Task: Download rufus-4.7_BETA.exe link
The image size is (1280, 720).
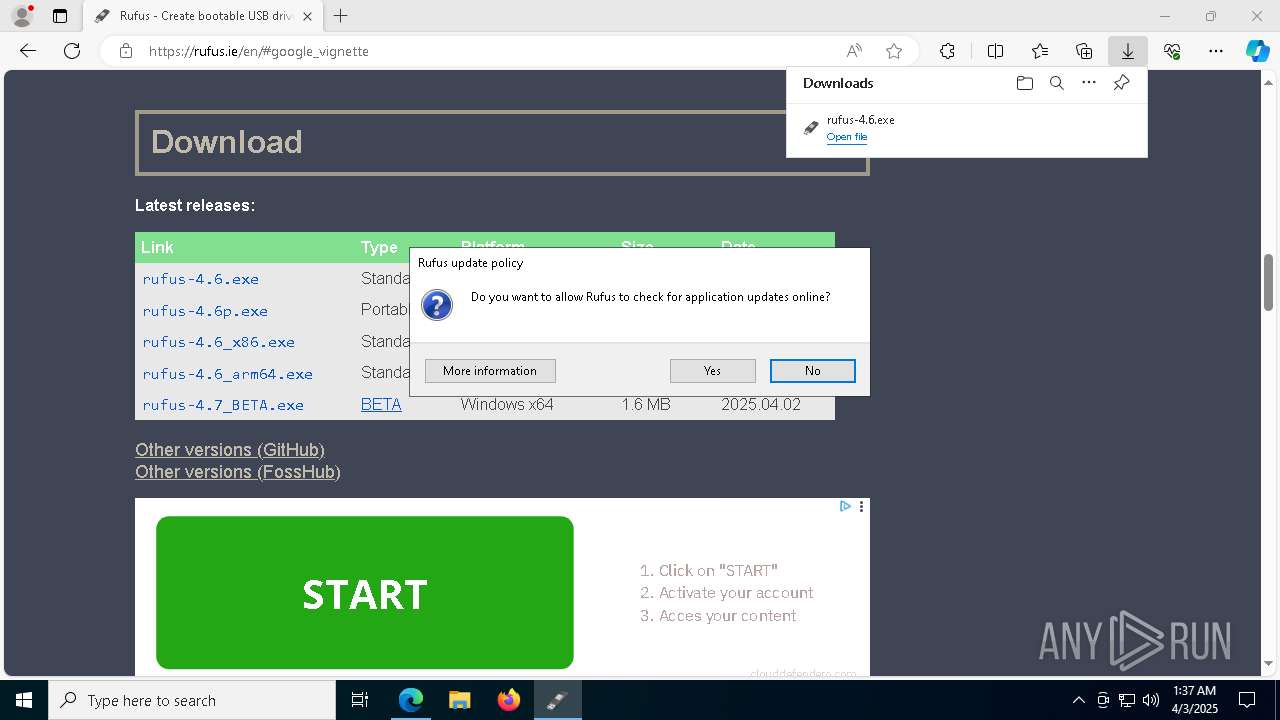Action: (223, 405)
